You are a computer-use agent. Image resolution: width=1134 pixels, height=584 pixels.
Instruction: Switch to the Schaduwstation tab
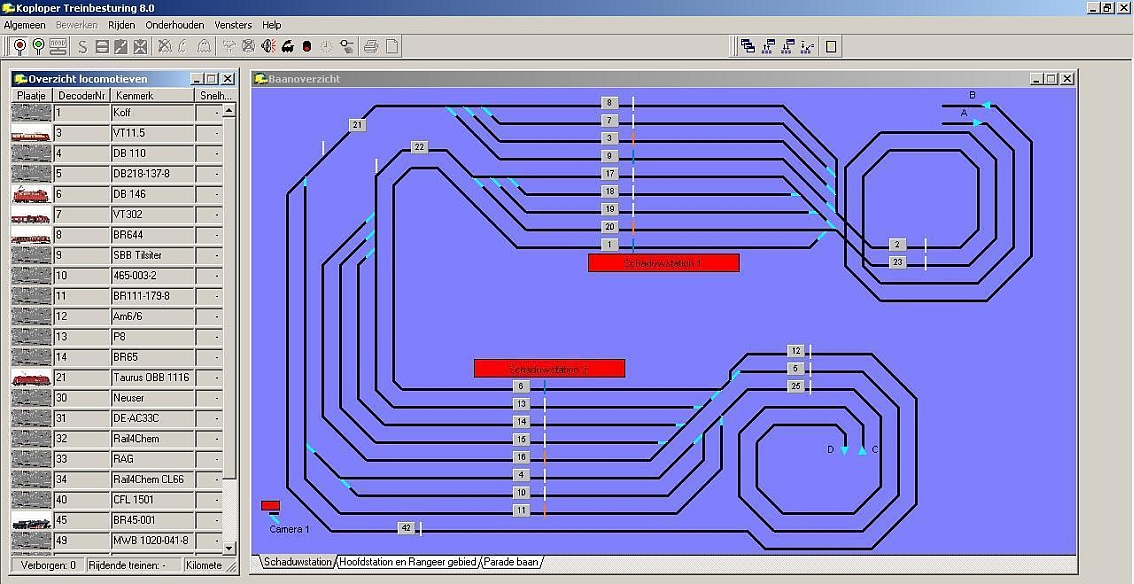(297, 562)
